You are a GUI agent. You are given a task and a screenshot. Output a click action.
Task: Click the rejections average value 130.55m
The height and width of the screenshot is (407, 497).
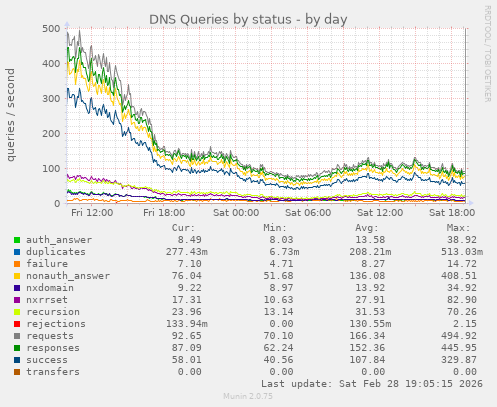pyautogui.click(x=370, y=324)
